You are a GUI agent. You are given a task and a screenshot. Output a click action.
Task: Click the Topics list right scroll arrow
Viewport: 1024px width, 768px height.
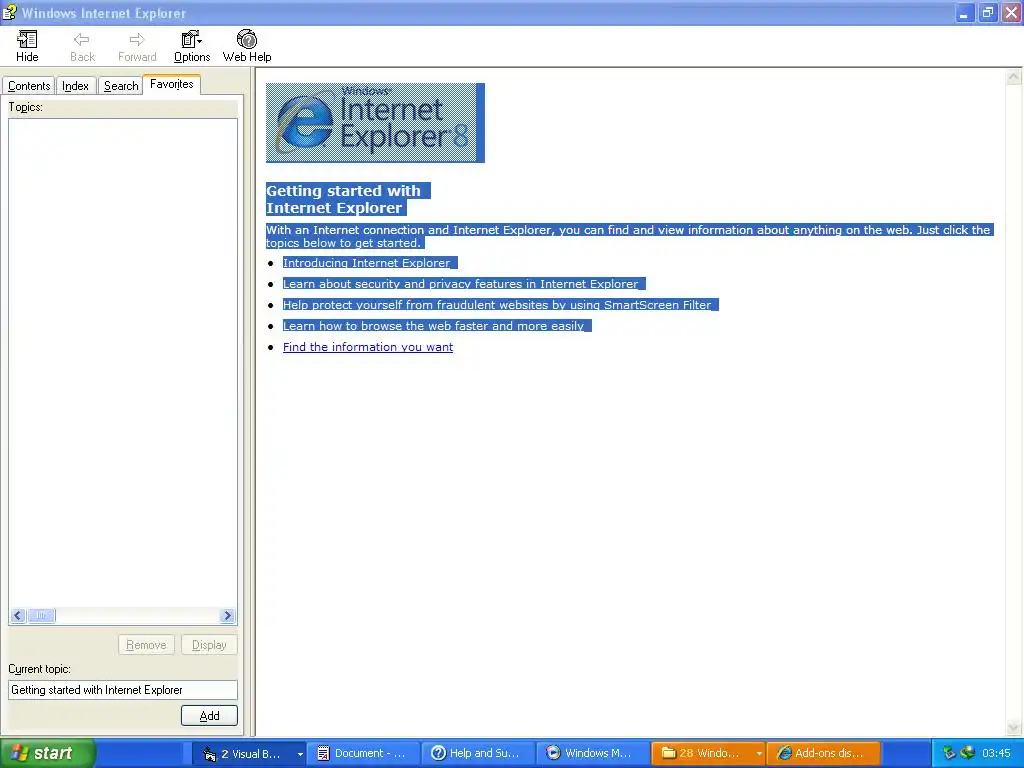pos(227,615)
